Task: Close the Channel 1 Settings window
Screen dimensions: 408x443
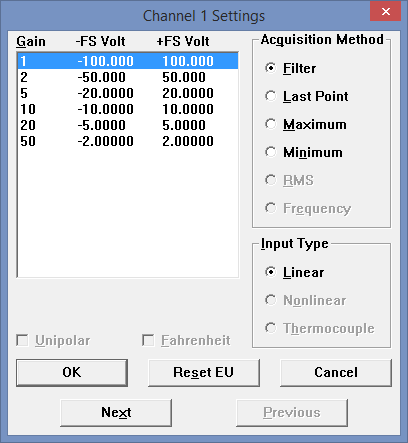Action: (x=385, y=11)
